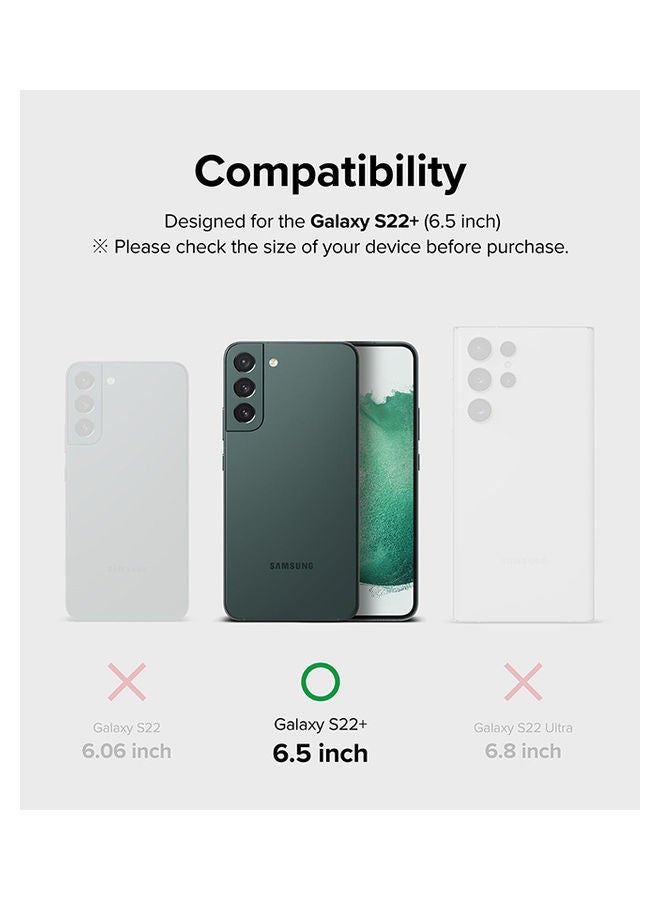The height and width of the screenshot is (900, 660).
Task: Click the green wallpaper screen of the front-facing phone
Action: pyautogui.click(x=386, y=480)
